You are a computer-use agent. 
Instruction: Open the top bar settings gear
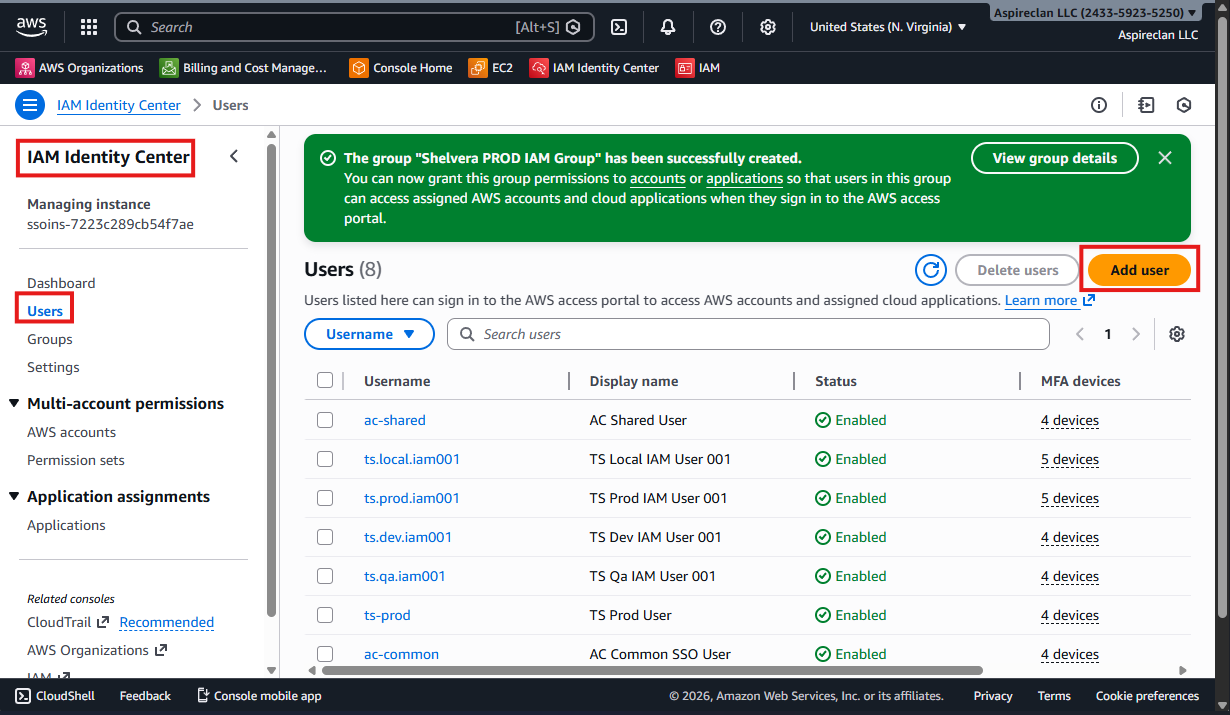point(768,27)
